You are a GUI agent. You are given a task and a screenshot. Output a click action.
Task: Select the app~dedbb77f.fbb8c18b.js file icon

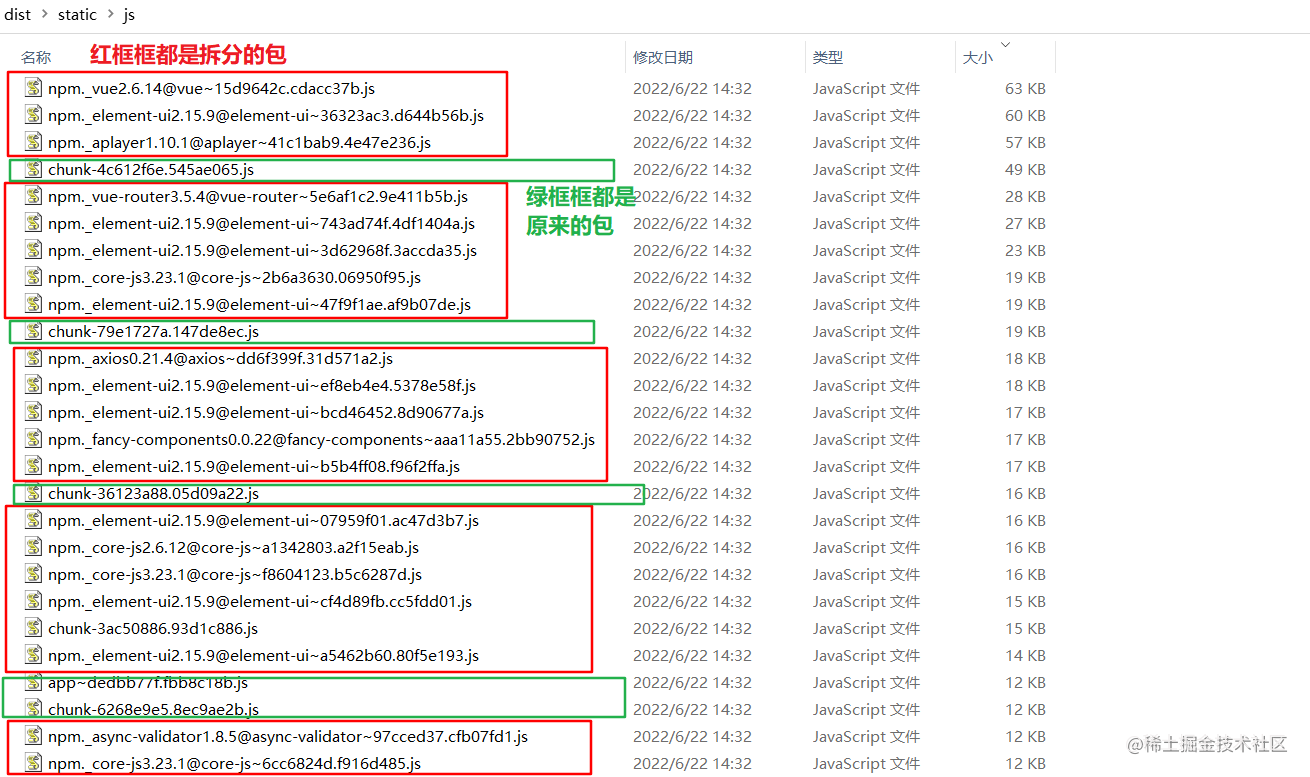coord(33,682)
